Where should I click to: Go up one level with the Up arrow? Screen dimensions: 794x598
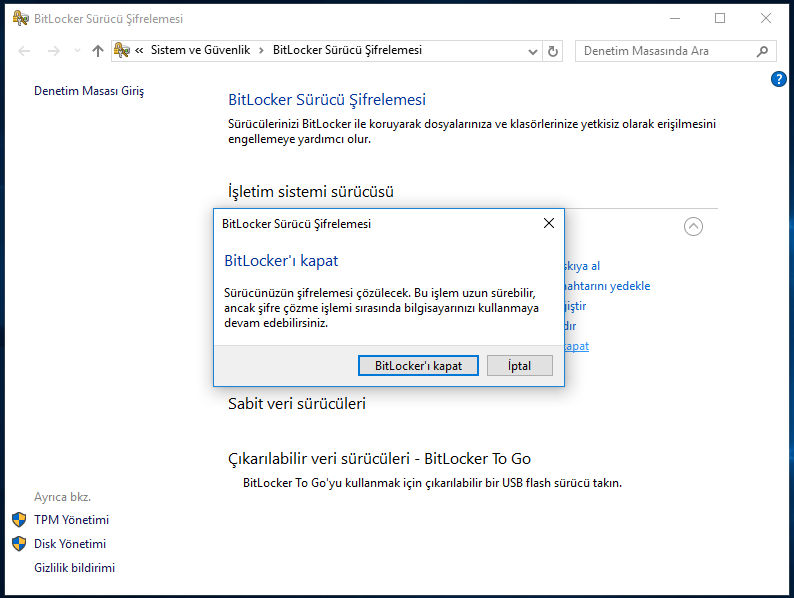pyautogui.click(x=97, y=51)
